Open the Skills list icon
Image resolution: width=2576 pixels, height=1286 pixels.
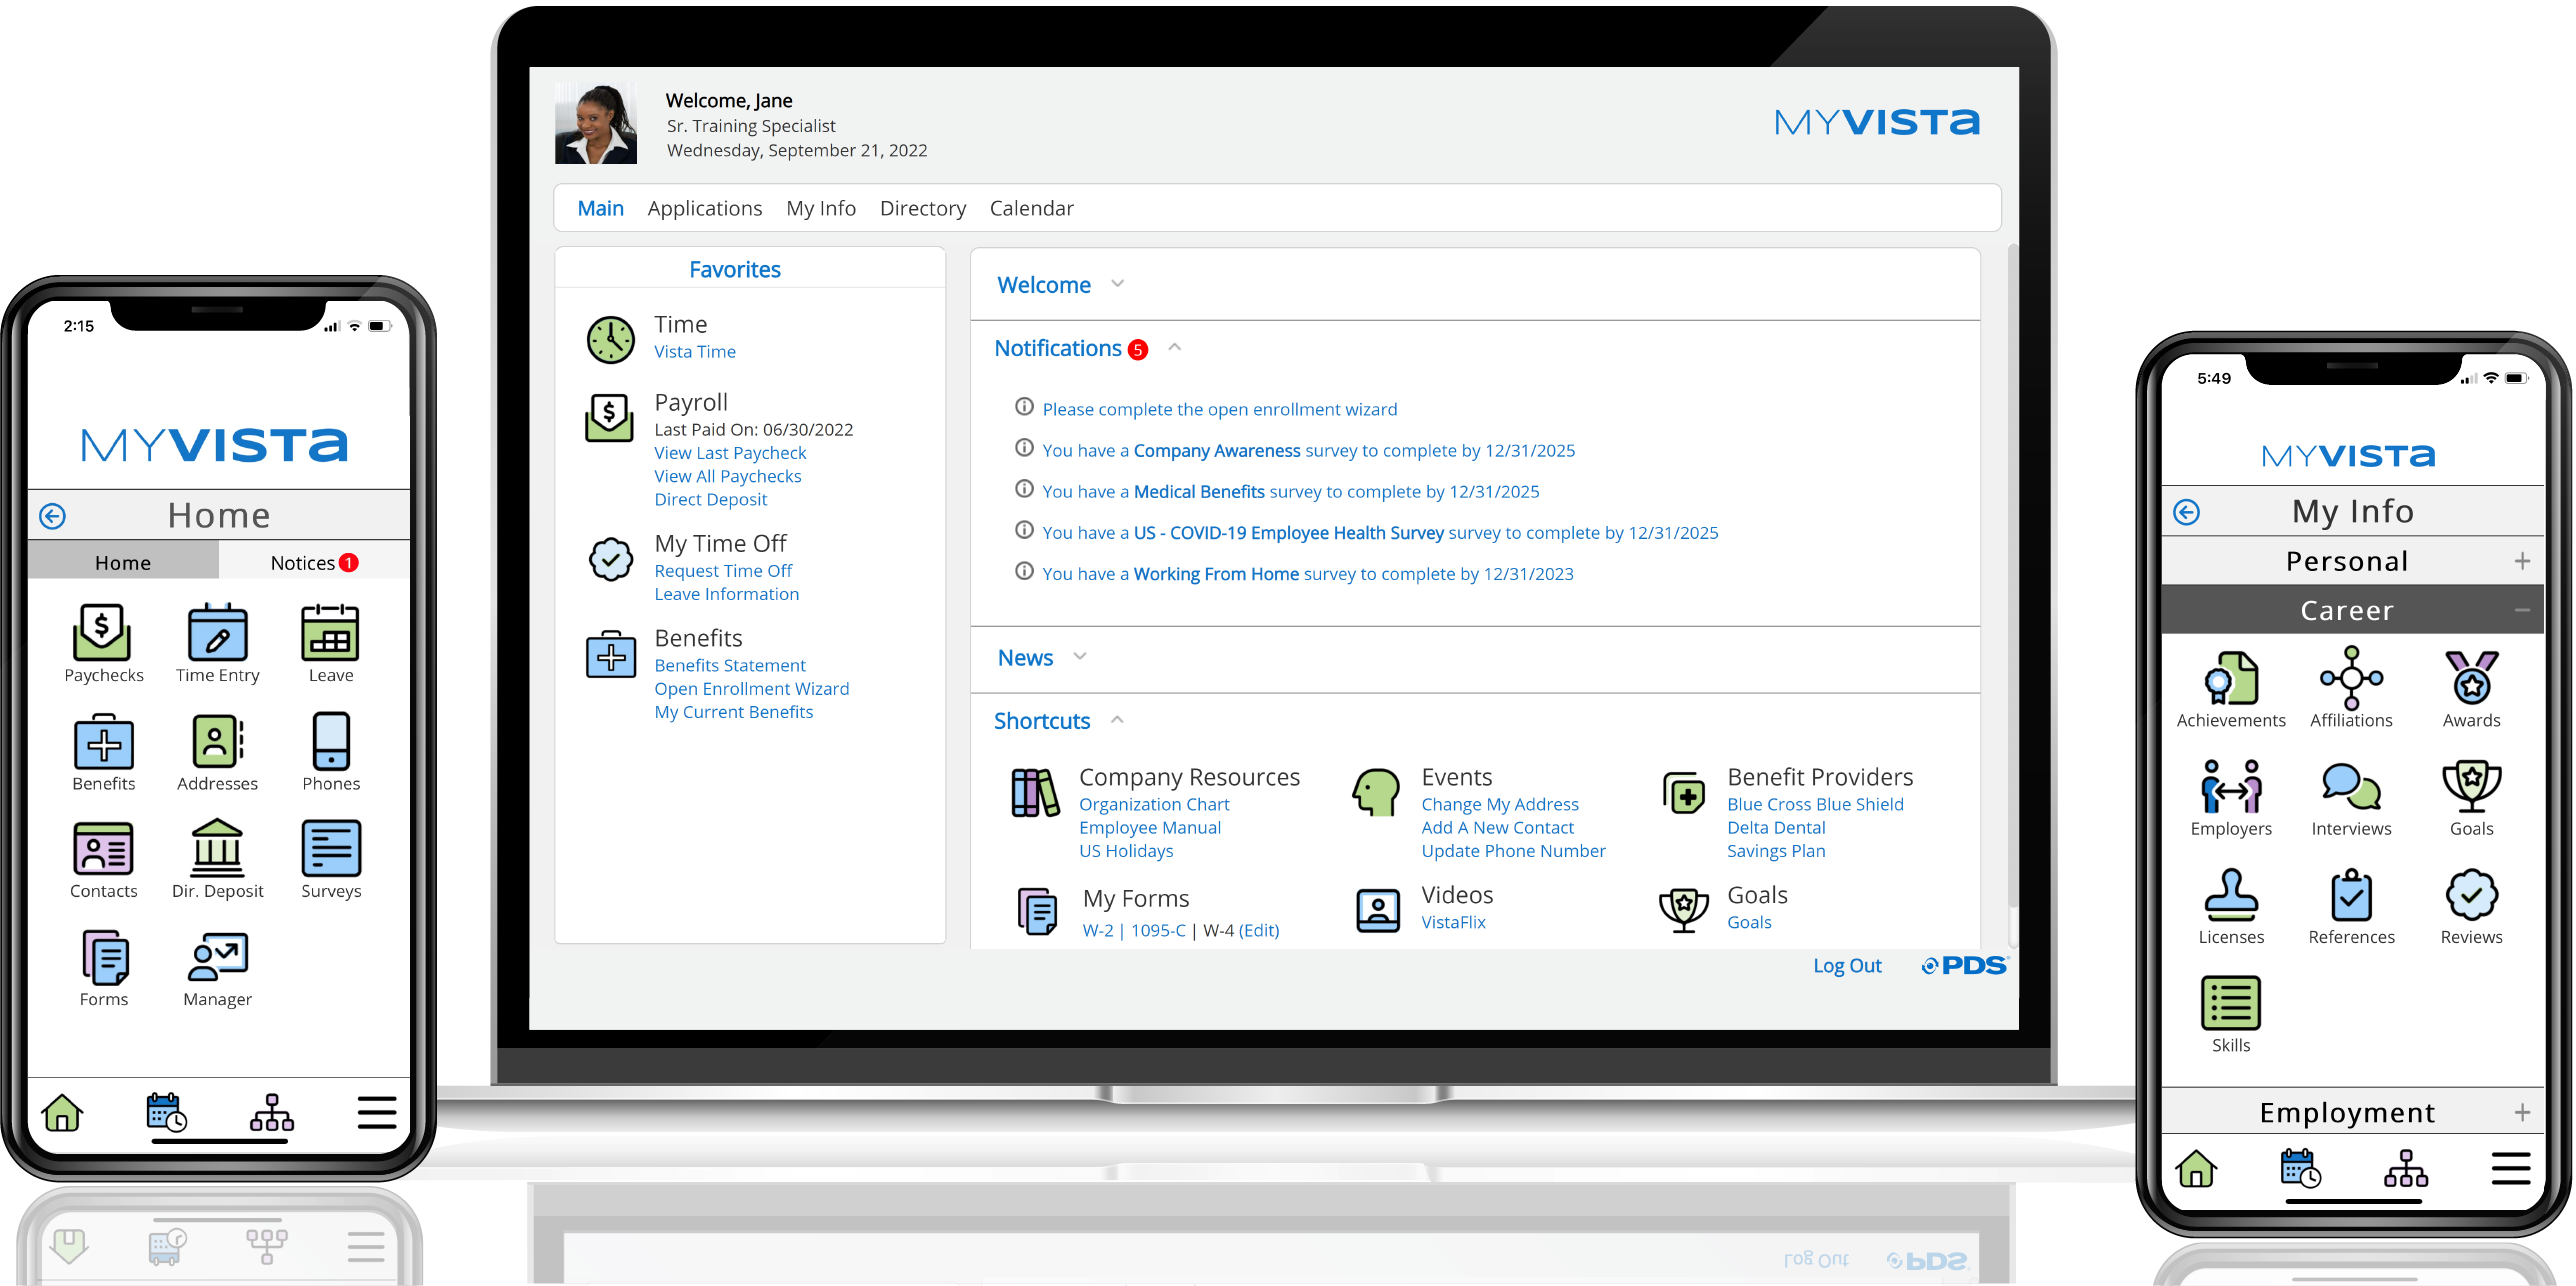[2231, 1003]
